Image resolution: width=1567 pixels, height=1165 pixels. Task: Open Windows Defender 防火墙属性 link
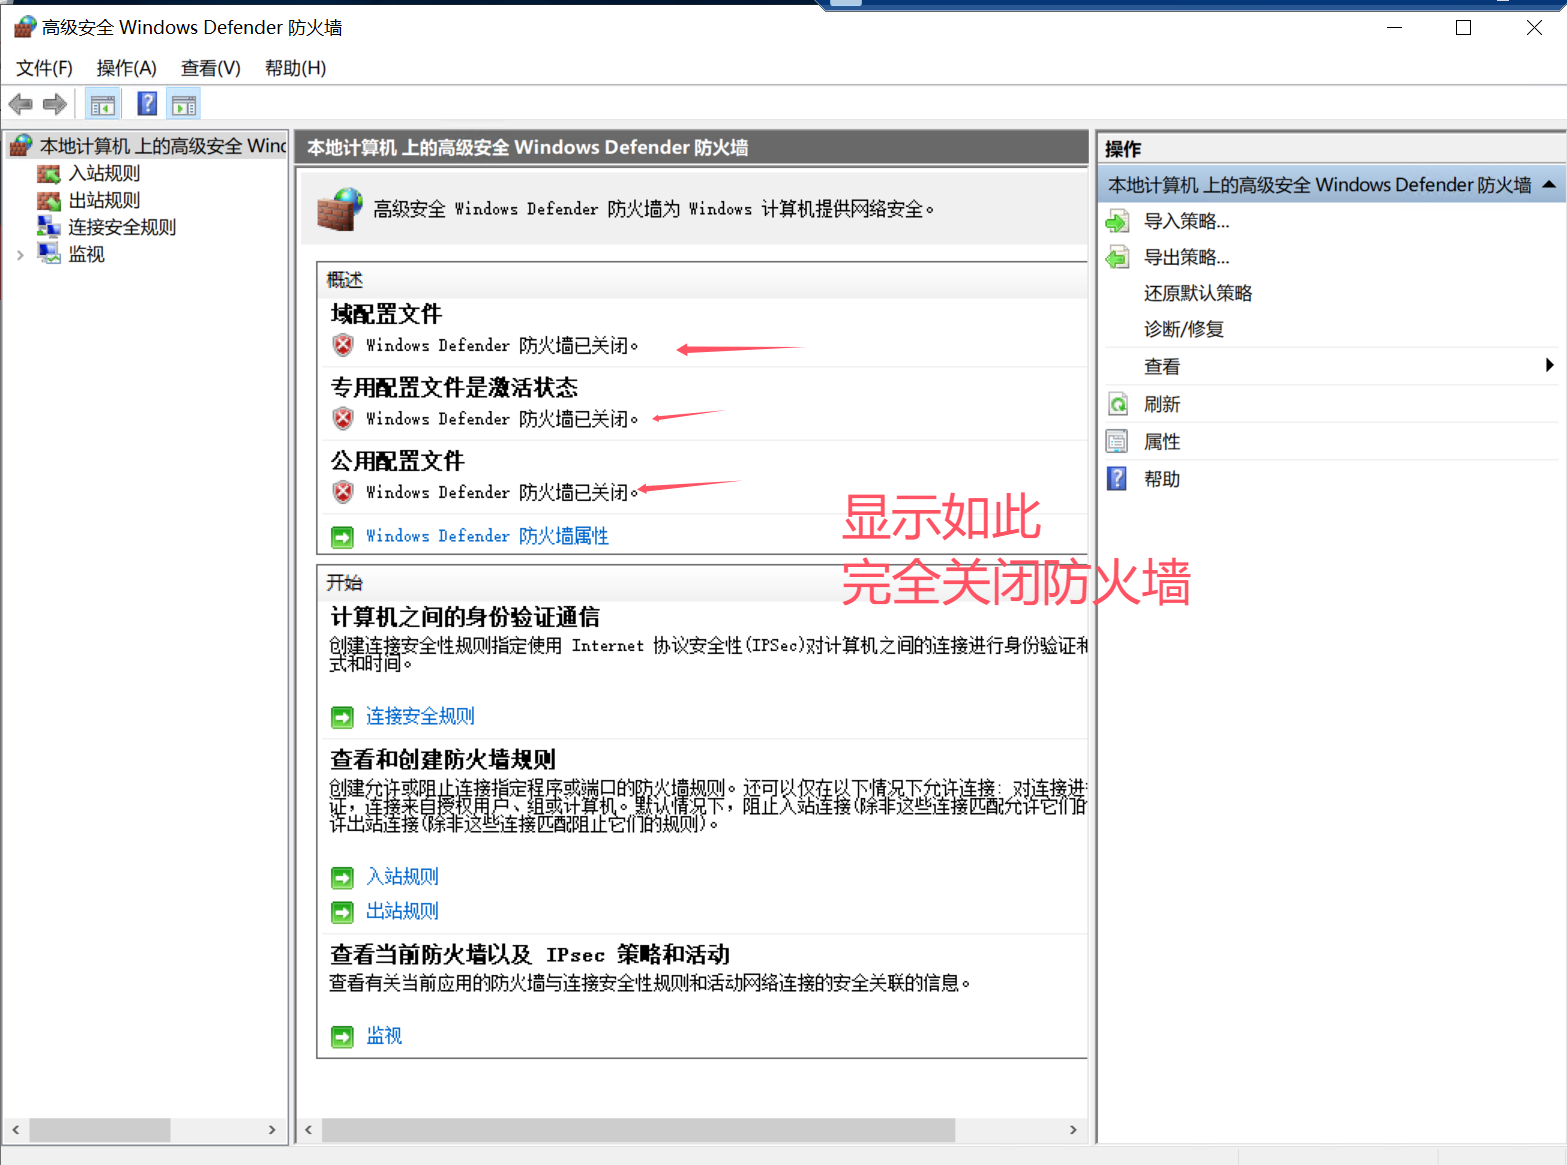click(x=487, y=536)
